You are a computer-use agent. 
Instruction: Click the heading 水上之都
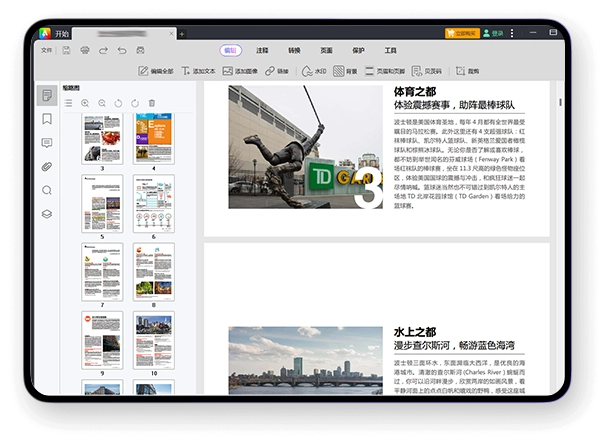pyautogui.click(x=415, y=332)
